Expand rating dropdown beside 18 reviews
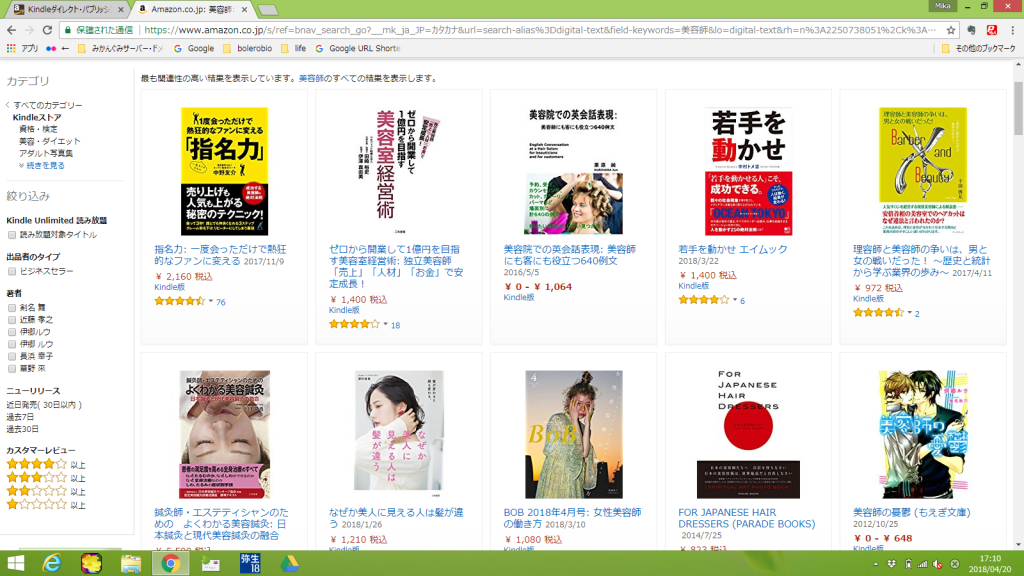The width and height of the screenshot is (1024, 576). 385,324
